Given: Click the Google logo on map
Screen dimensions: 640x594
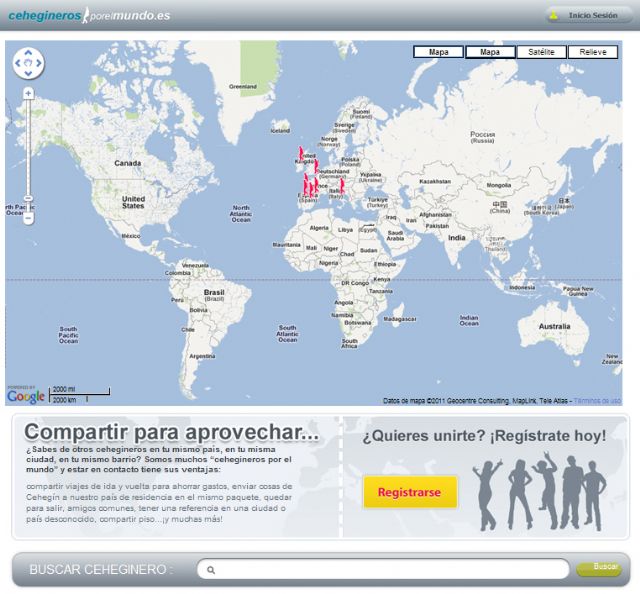Looking at the screenshot, I should coord(26,396).
